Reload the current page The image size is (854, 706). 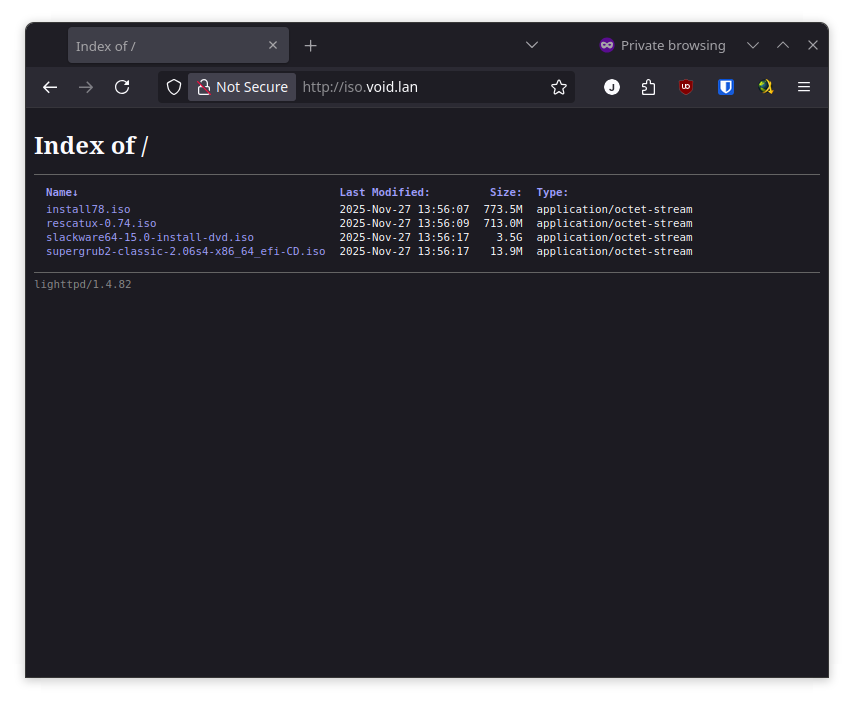[x=122, y=87]
